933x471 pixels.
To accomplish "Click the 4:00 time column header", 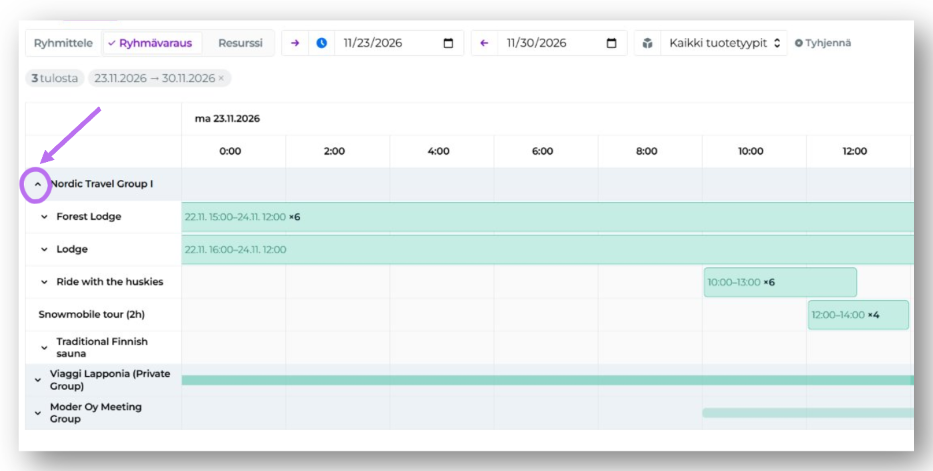I will click(x=439, y=151).
